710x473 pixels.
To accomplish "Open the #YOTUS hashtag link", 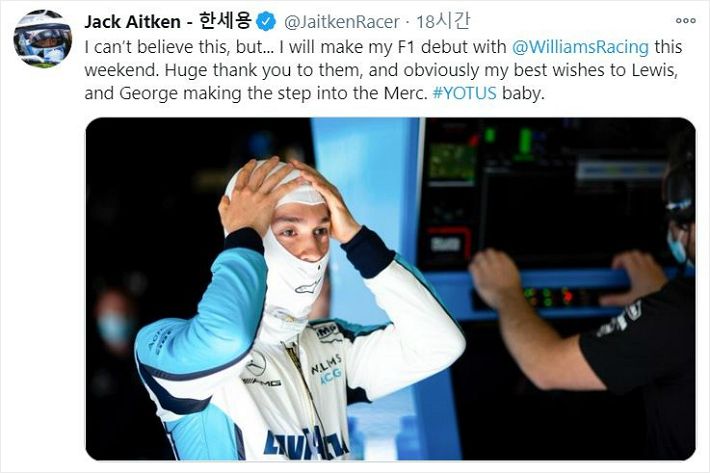I will point(465,93).
